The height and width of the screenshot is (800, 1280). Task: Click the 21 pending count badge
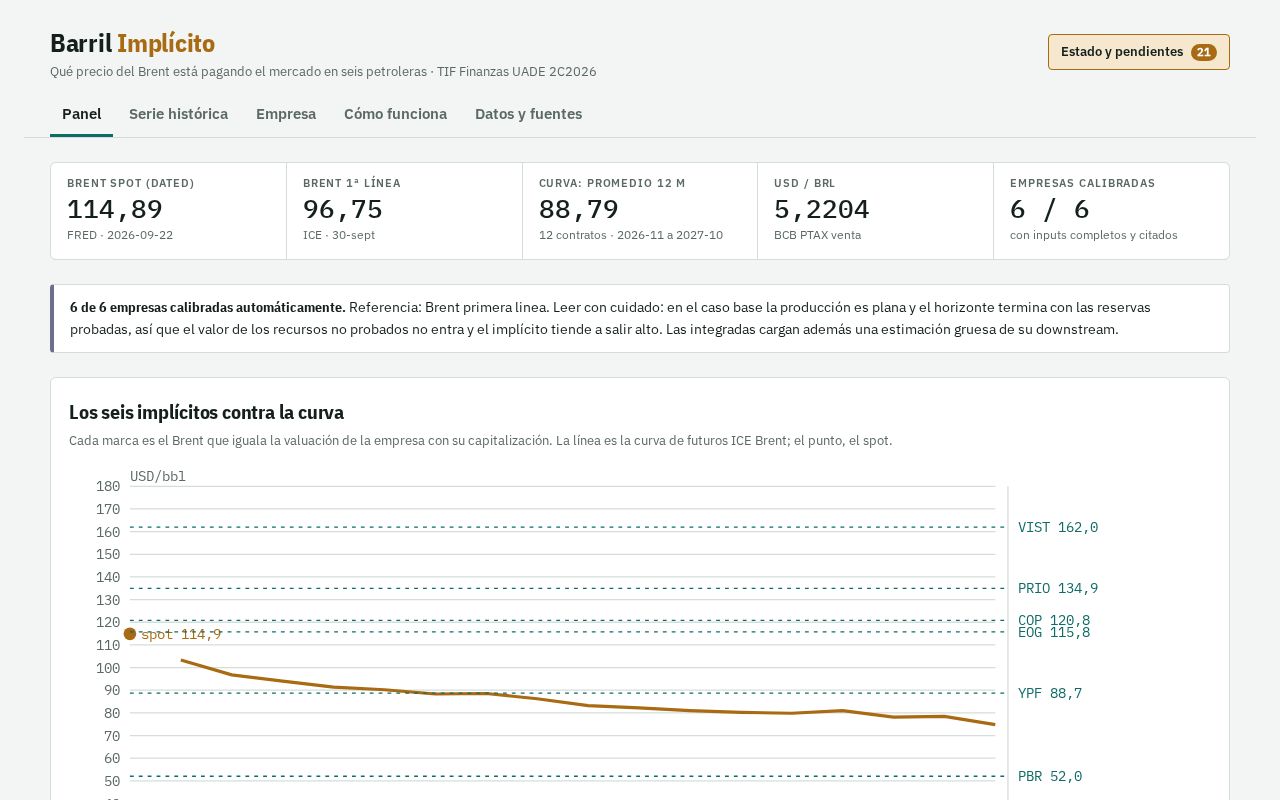tap(1204, 52)
